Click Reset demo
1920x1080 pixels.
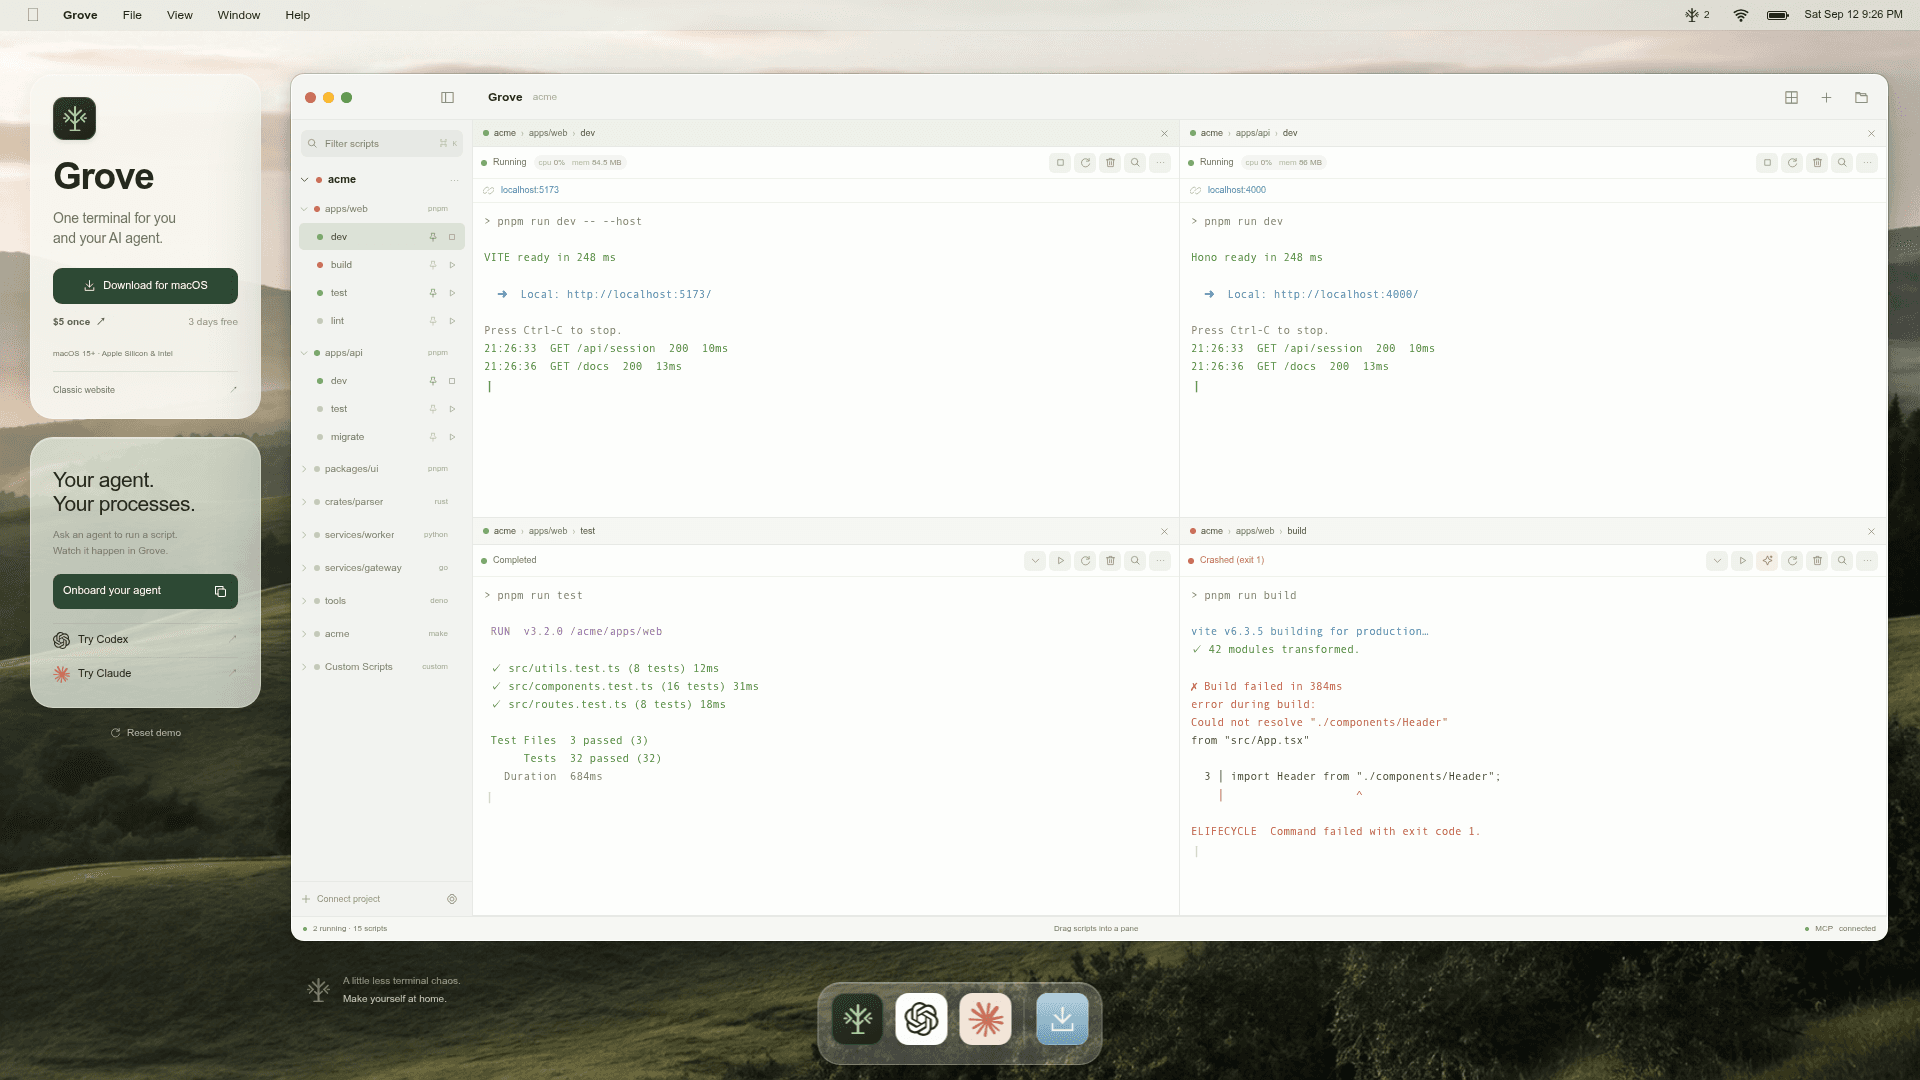(146, 733)
